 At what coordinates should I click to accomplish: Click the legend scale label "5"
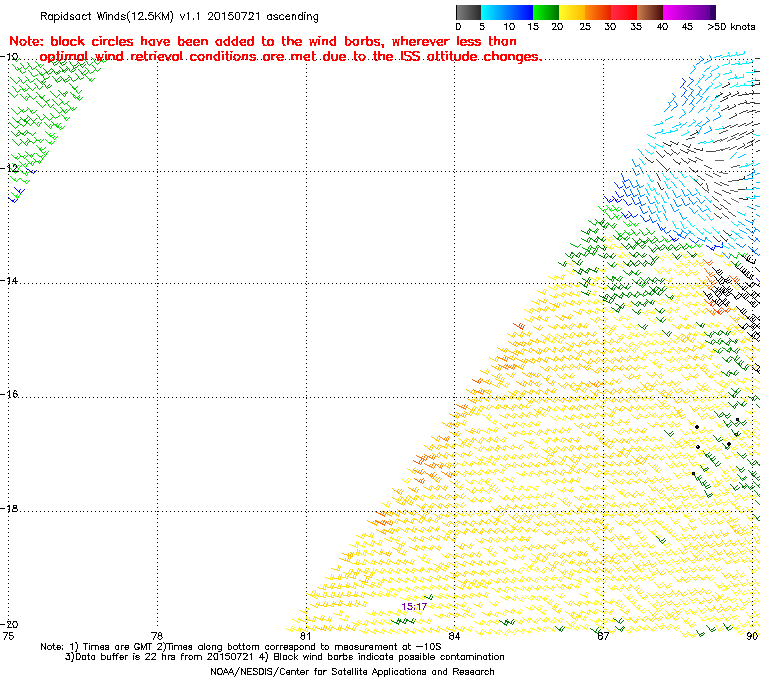(x=482, y=27)
